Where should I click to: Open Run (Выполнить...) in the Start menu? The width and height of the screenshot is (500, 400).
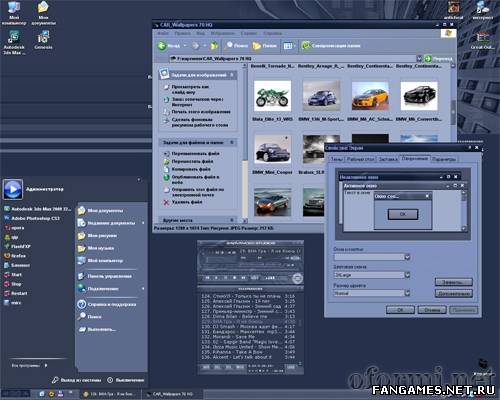click(97, 329)
